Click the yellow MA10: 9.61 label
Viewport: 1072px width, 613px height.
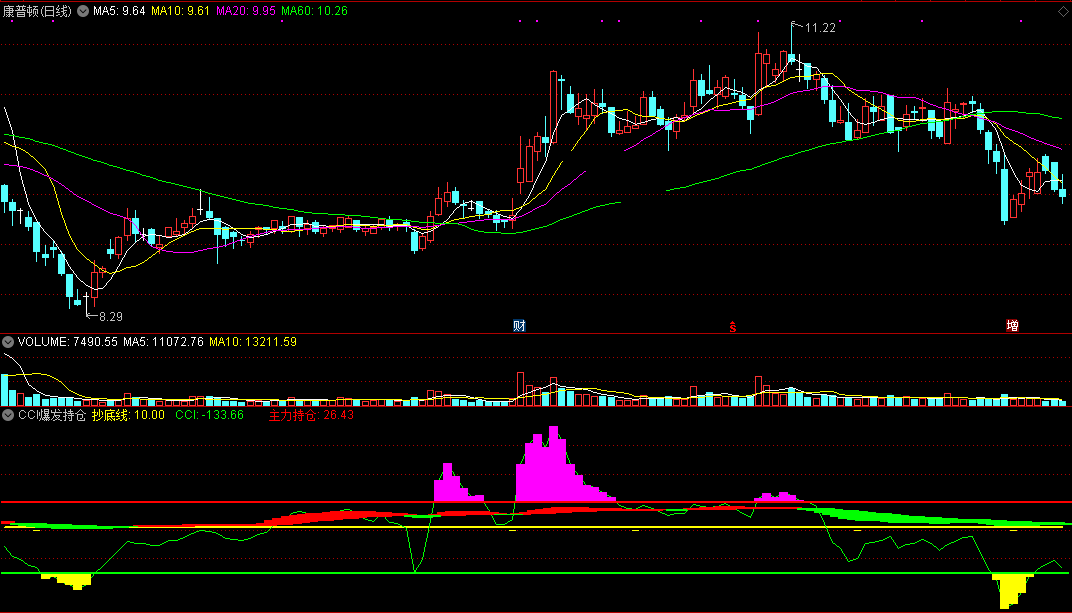[180, 11]
